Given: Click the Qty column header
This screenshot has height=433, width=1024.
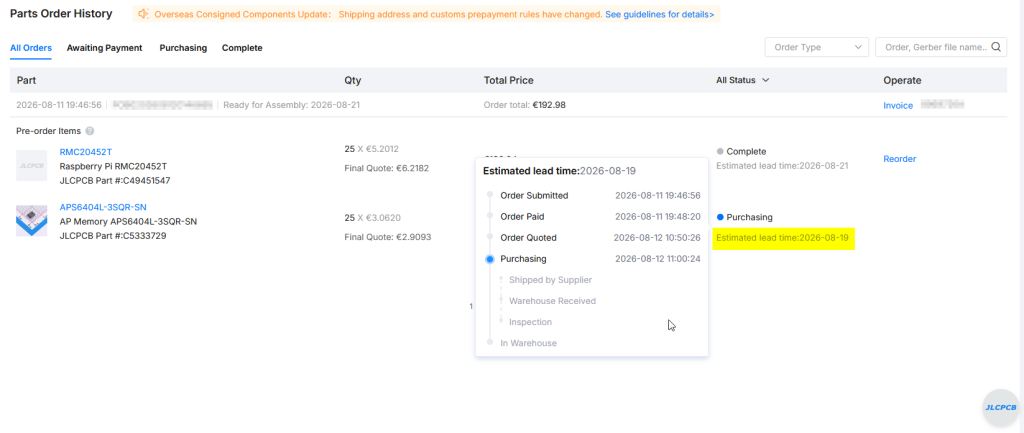Looking at the screenshot, I should point(353,80).
